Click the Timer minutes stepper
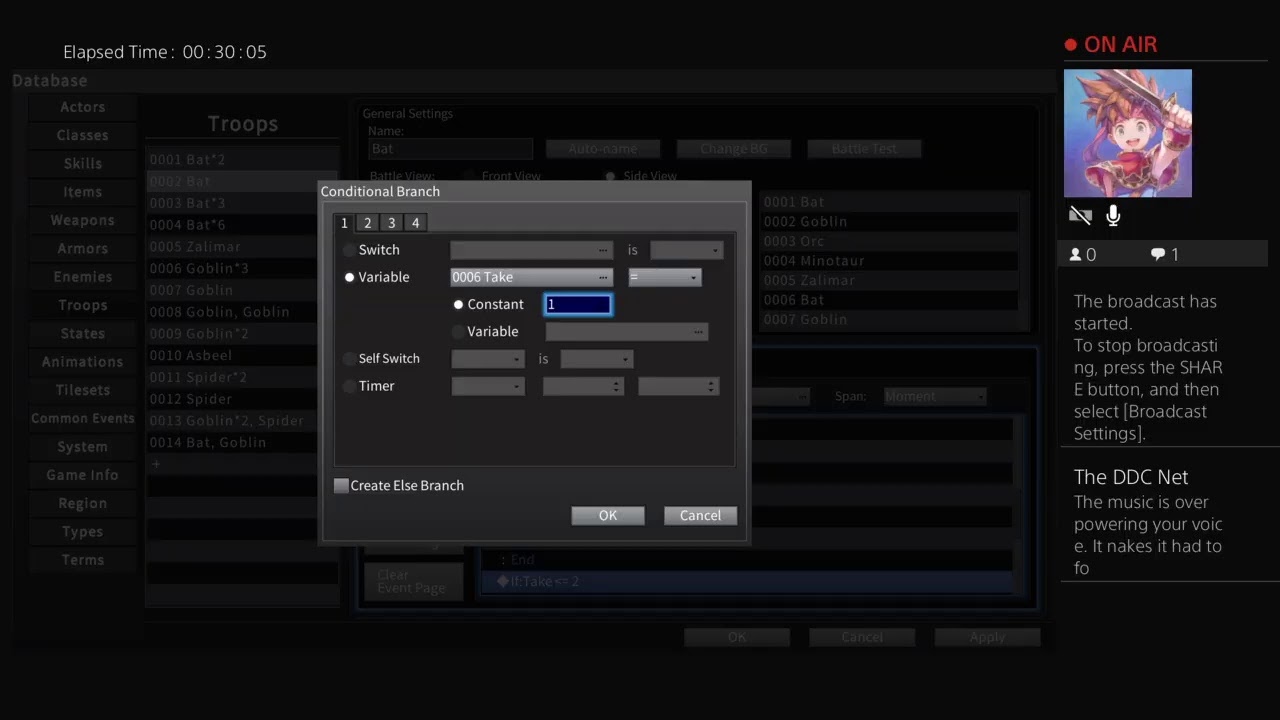Image resolution: width=1280 pixels, height=720 pixels. coord(583,386)
